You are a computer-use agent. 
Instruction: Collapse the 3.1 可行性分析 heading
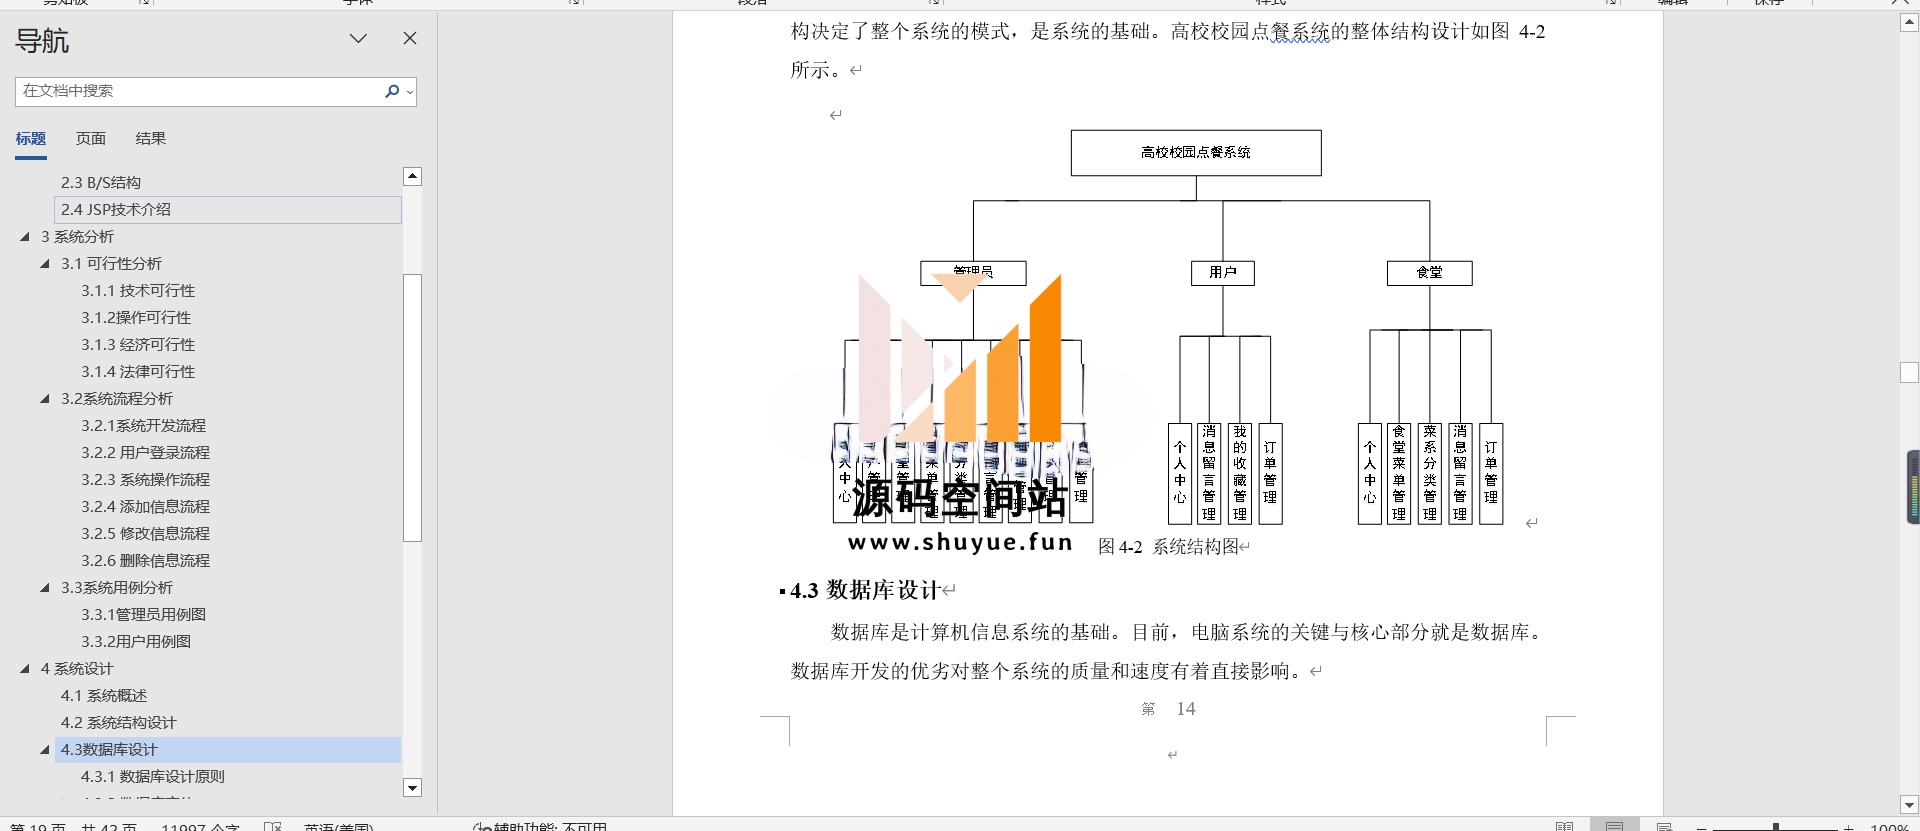click(x=44, y=264)
